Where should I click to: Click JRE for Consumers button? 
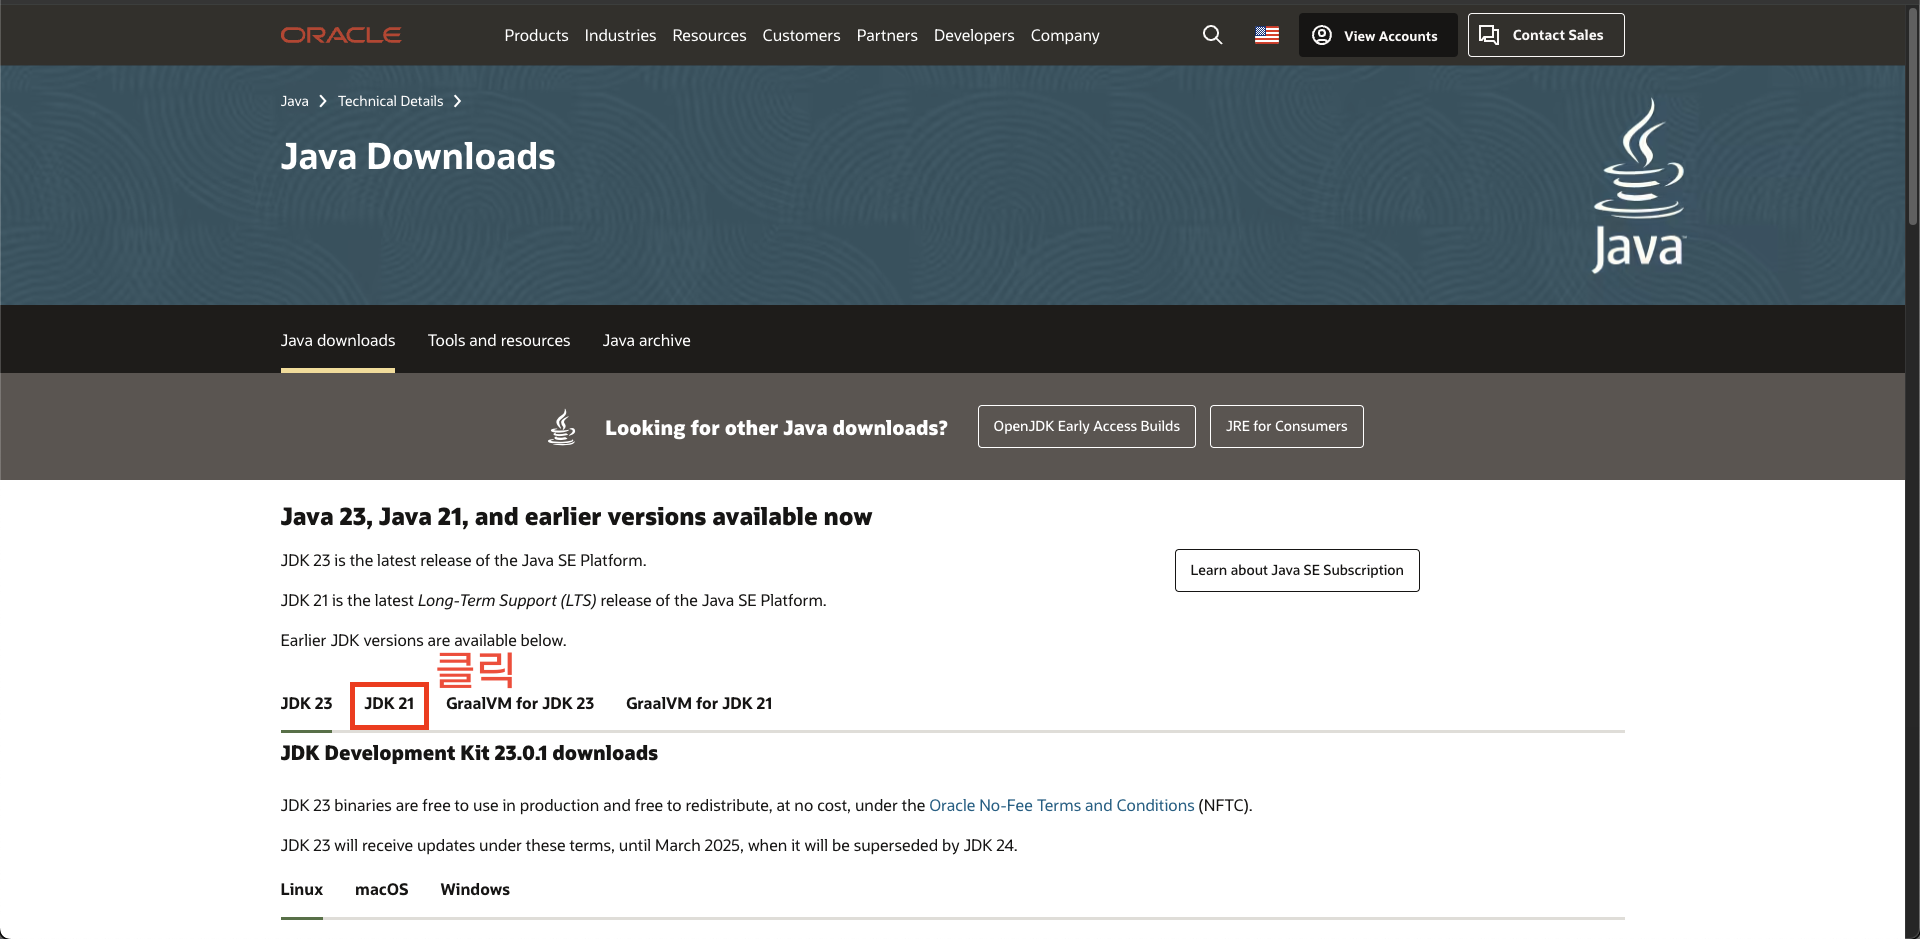pos(1286,426)
